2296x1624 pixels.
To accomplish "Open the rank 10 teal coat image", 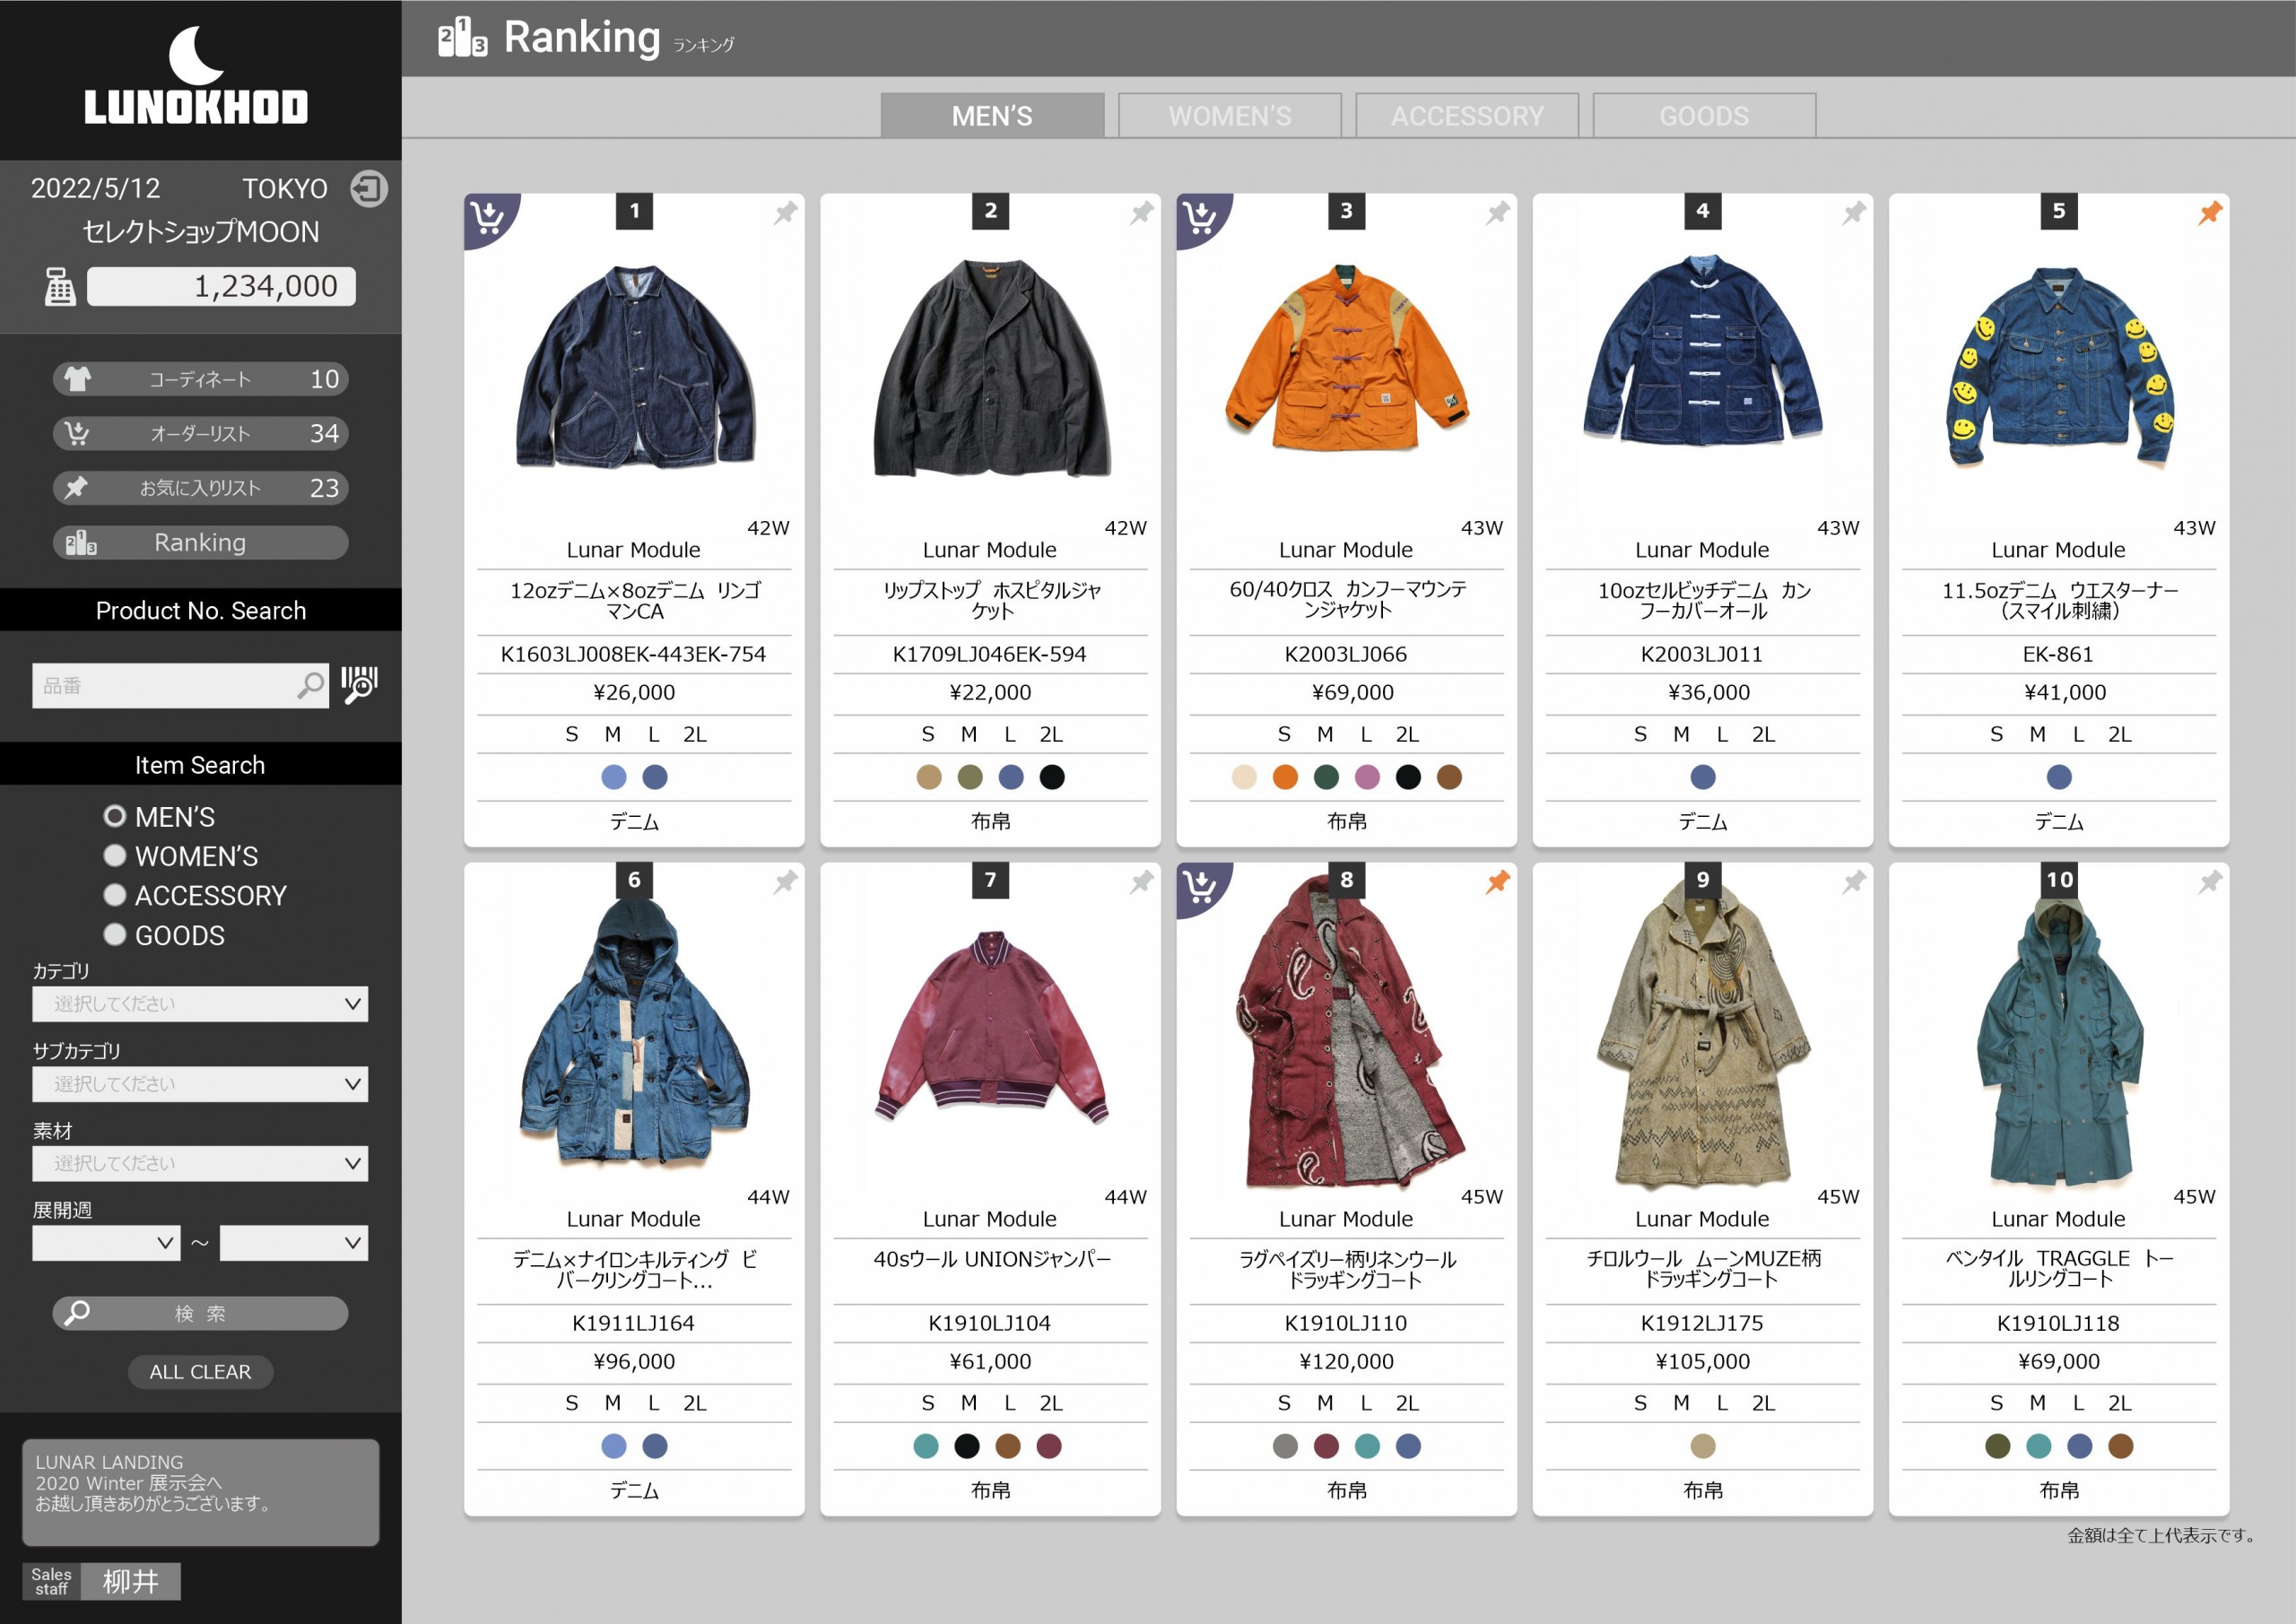I will tap(2059, 1040).
